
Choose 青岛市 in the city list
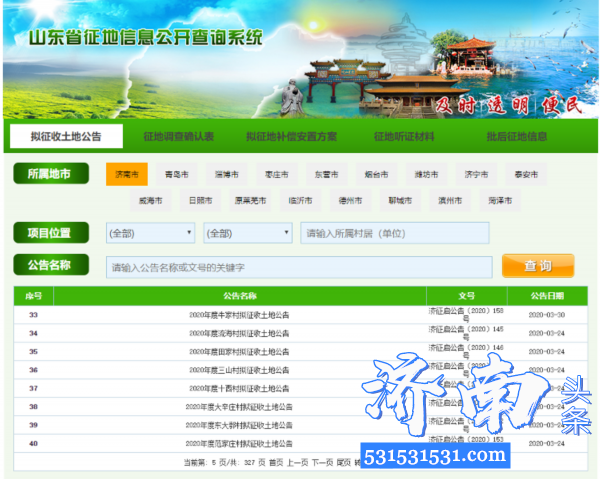[x=177, y=174]
